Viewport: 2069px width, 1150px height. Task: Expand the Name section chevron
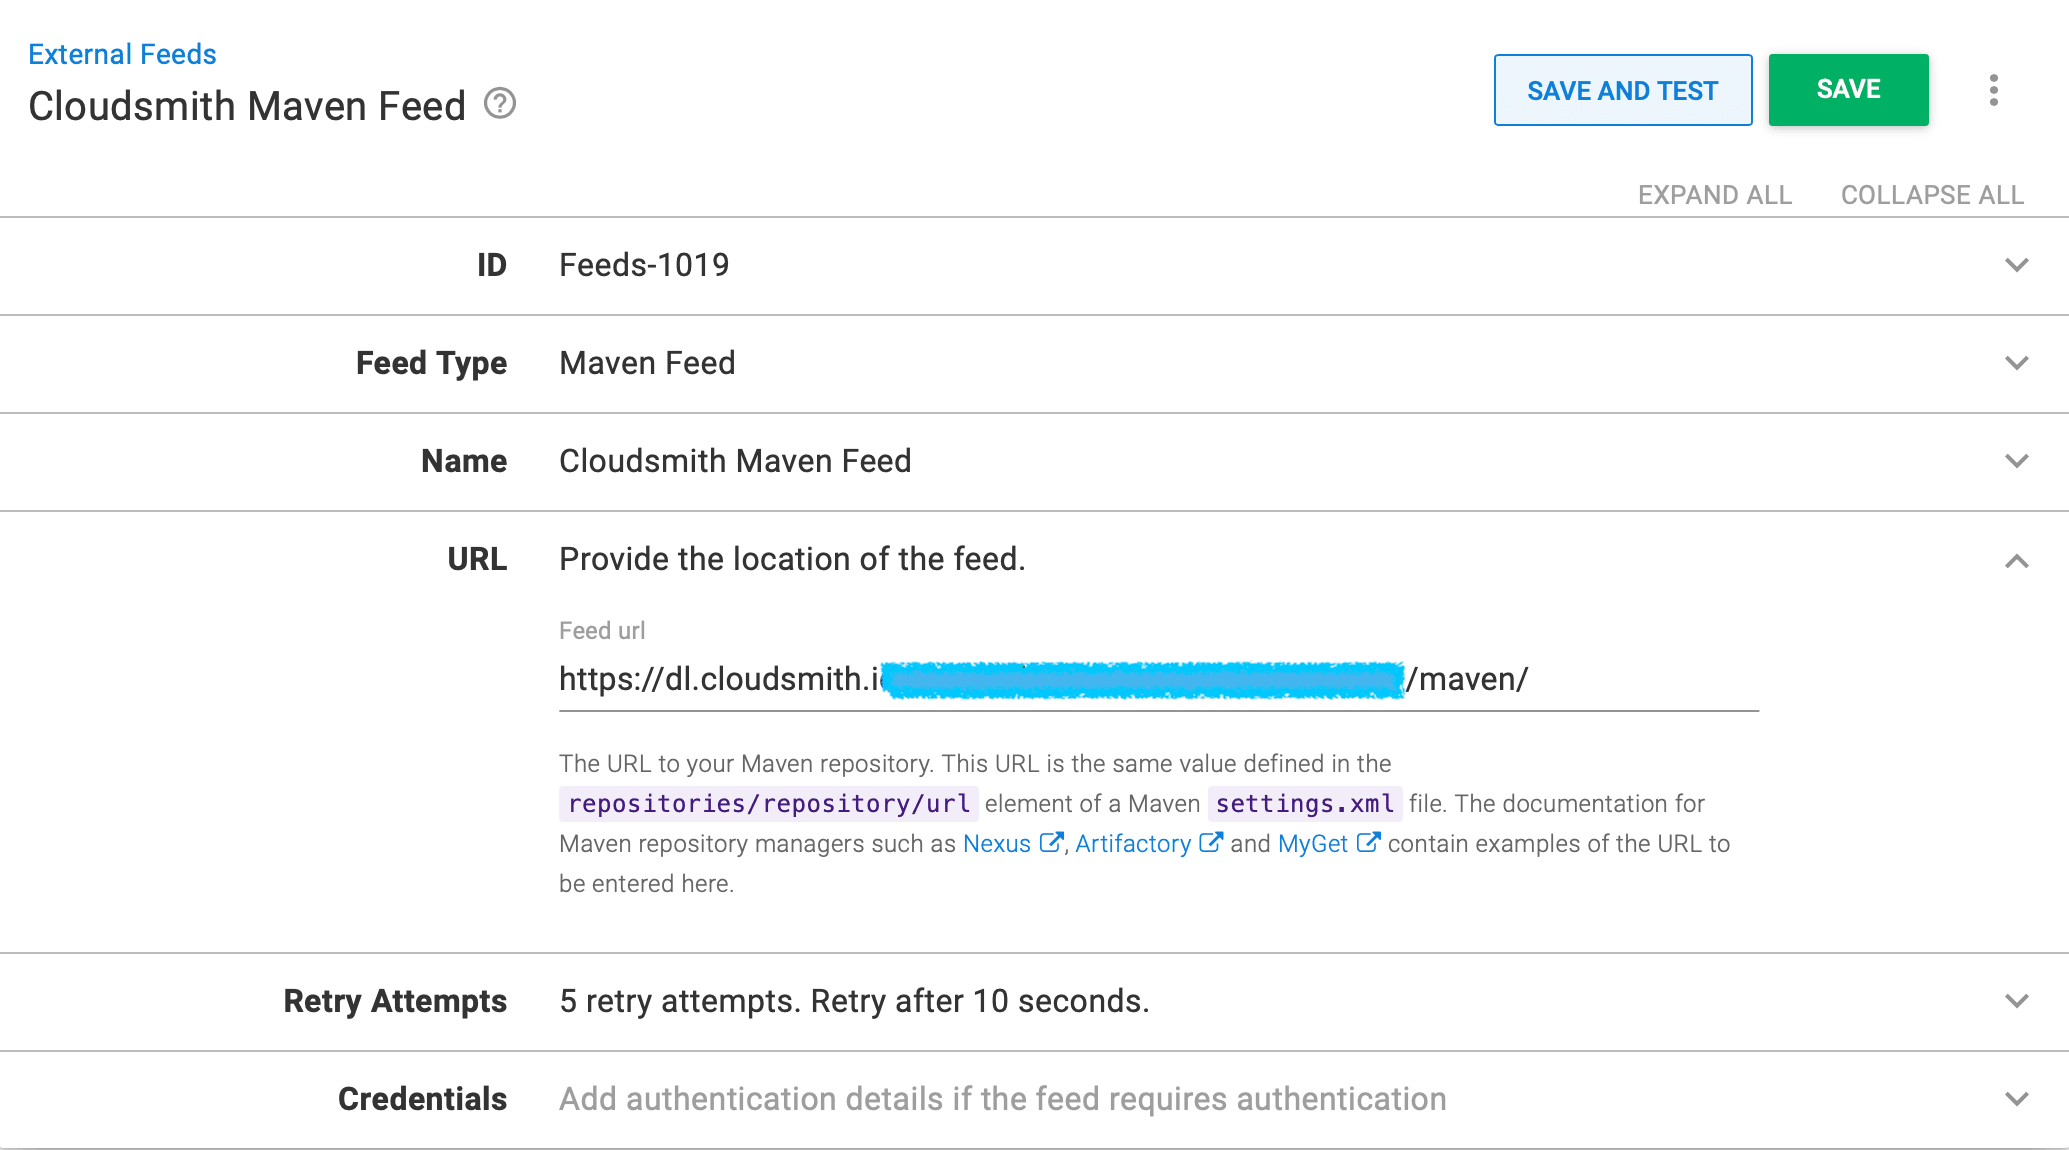[x=2016, y=461]
